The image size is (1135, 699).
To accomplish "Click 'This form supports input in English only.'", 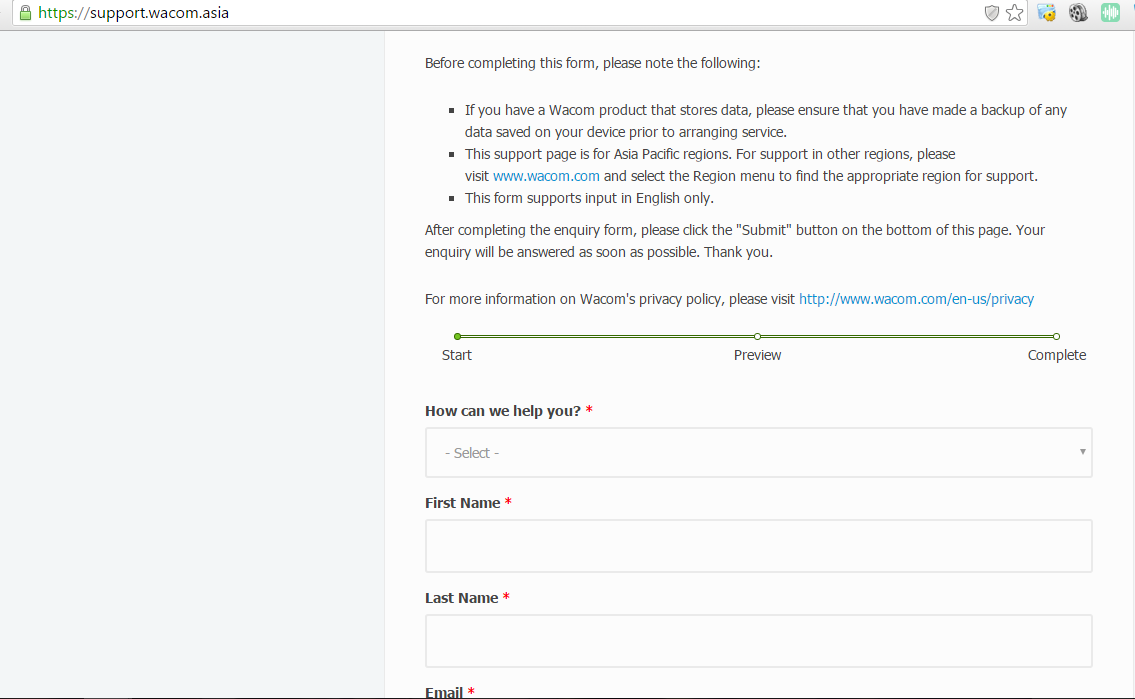I will (x=589, y=198).
